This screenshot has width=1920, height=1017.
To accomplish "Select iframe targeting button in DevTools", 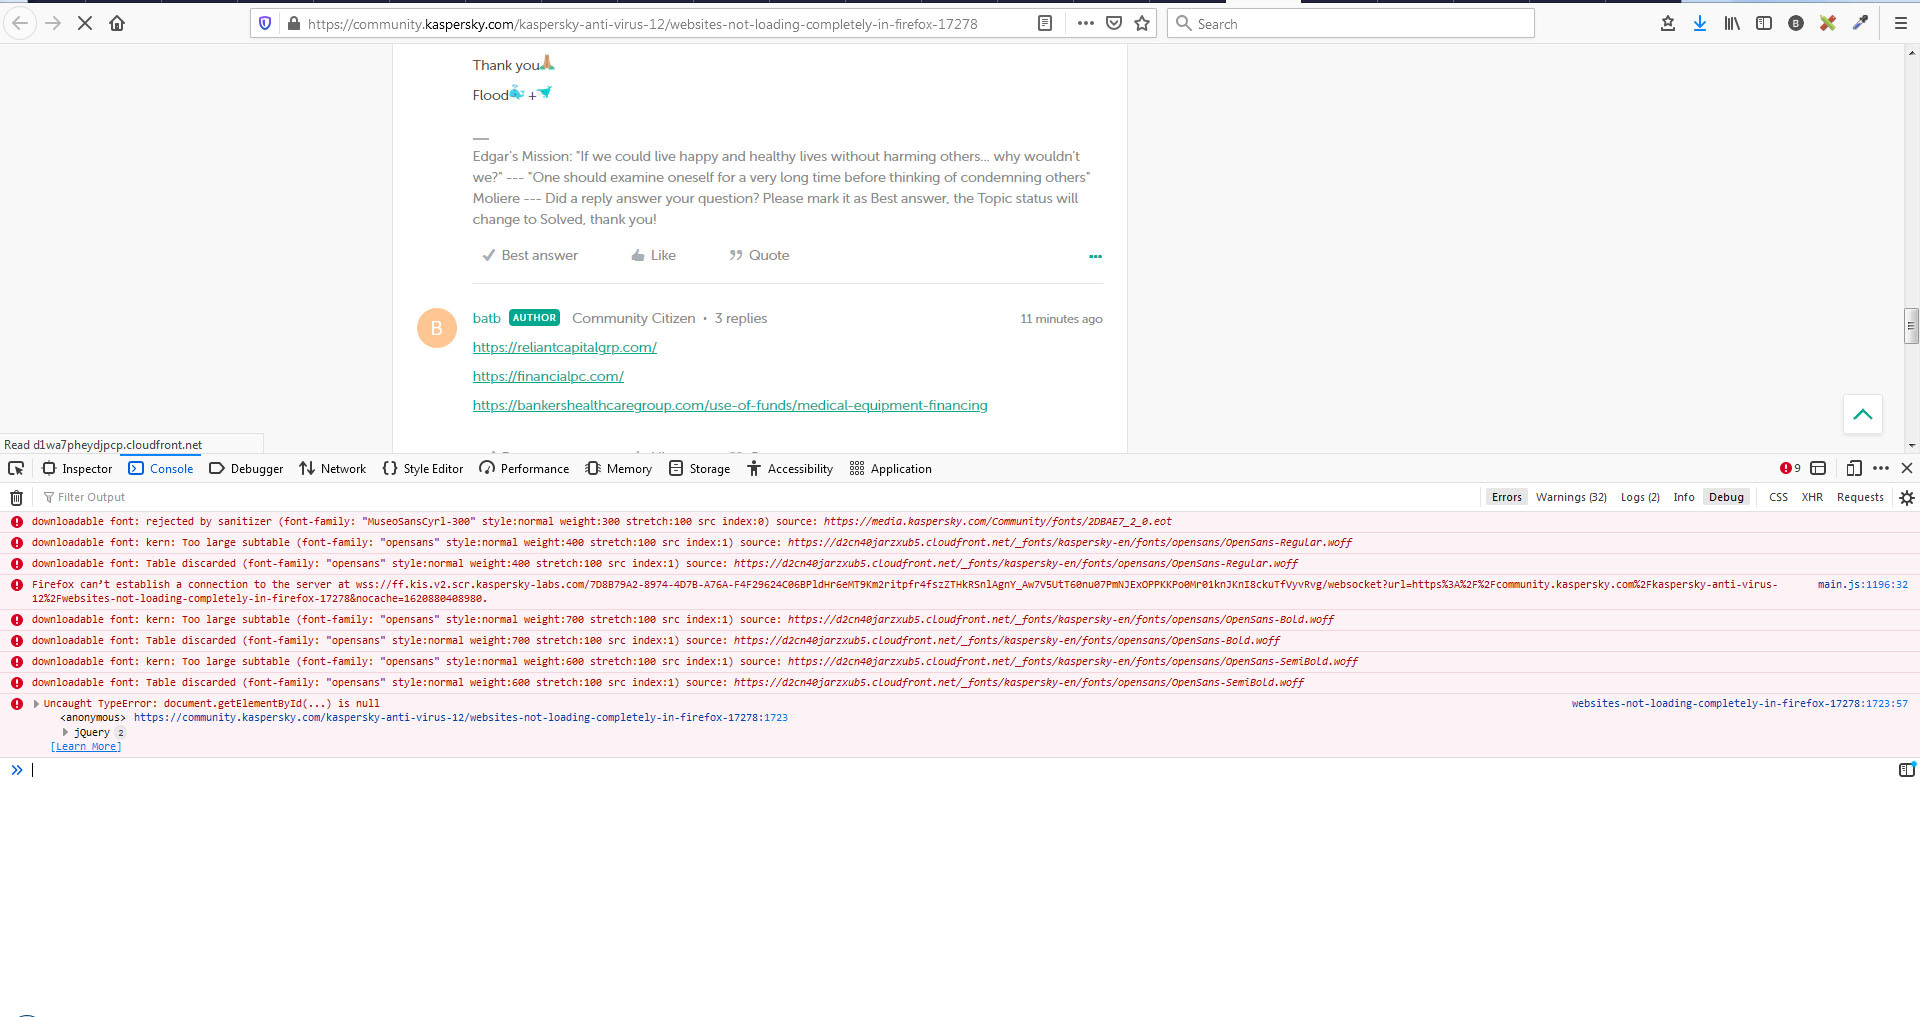I will [1818, 468].
